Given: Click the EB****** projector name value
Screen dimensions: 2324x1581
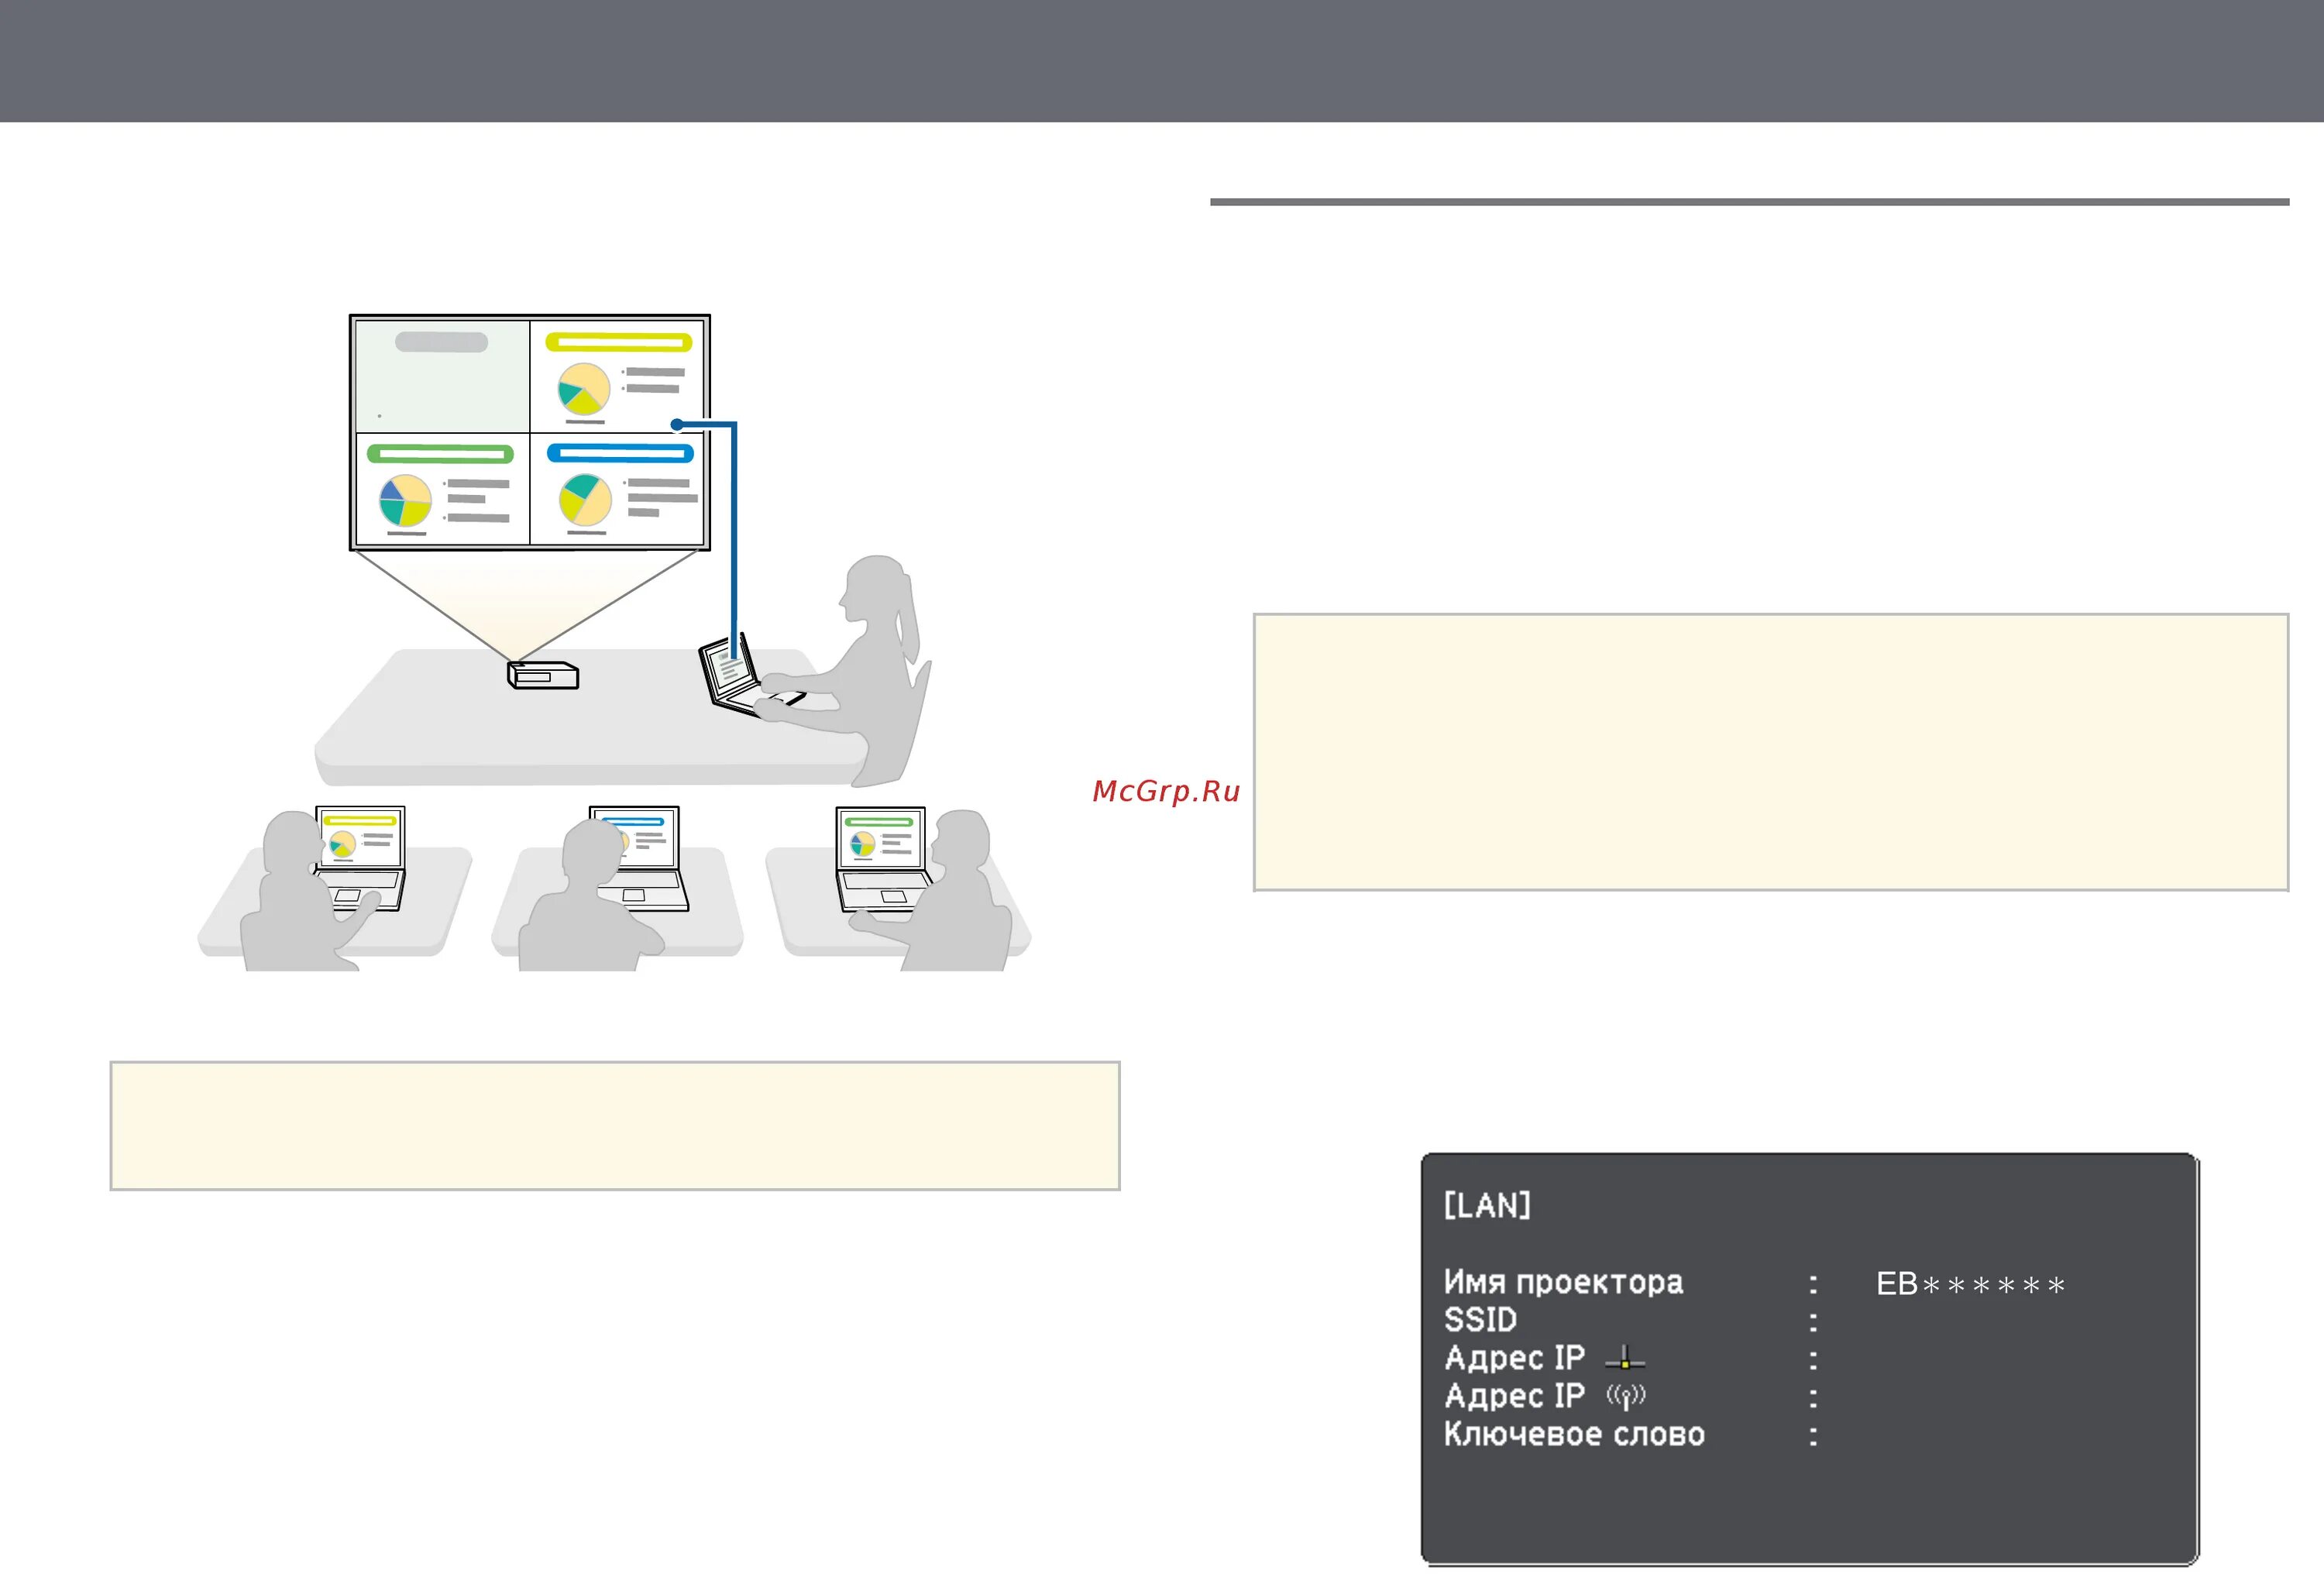Looking at the screenshot, I should click(x=1970, y=1284).
